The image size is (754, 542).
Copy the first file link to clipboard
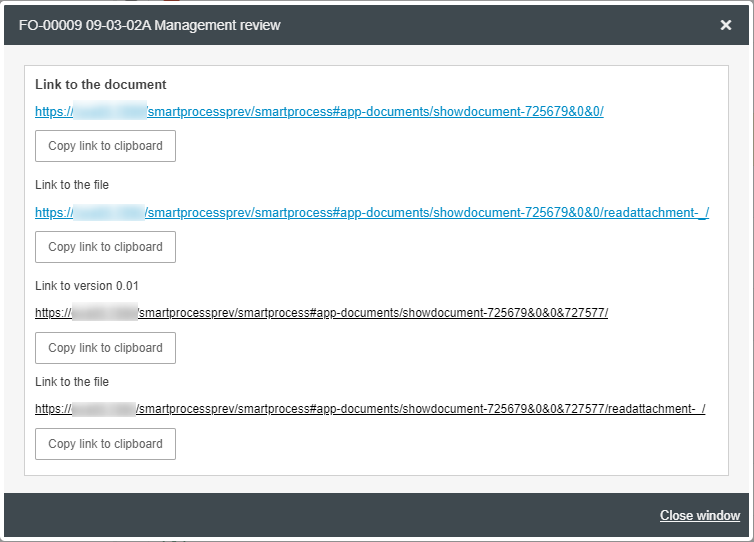(x=105, y=247)
